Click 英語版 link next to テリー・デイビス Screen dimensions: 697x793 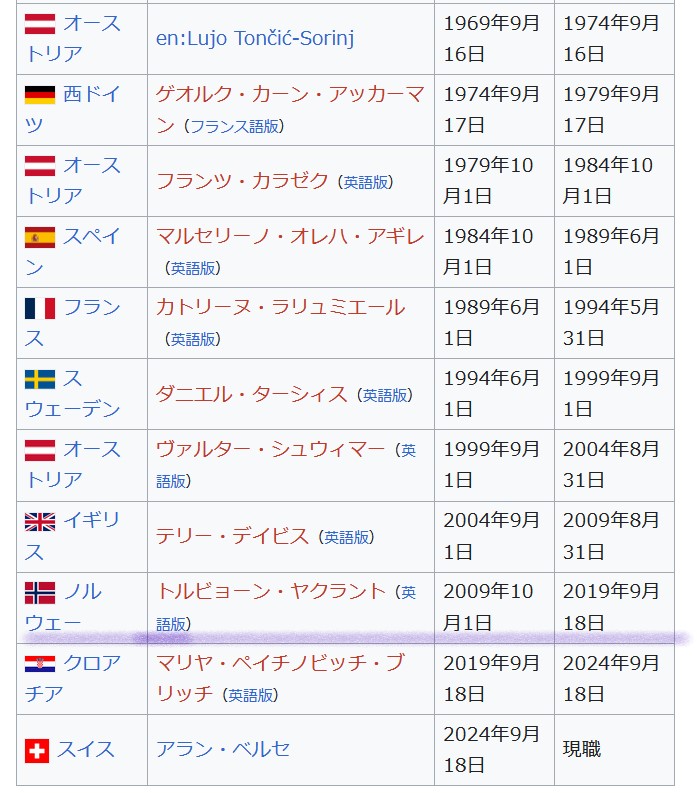point(346,538)
